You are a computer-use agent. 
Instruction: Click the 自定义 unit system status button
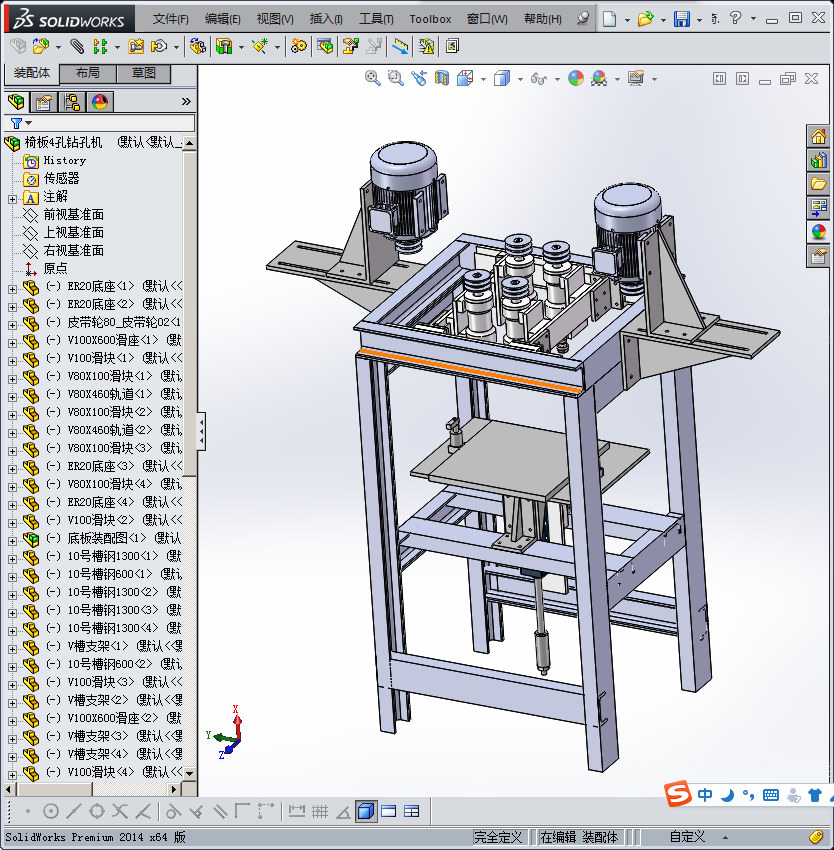(x=687, y=837)
